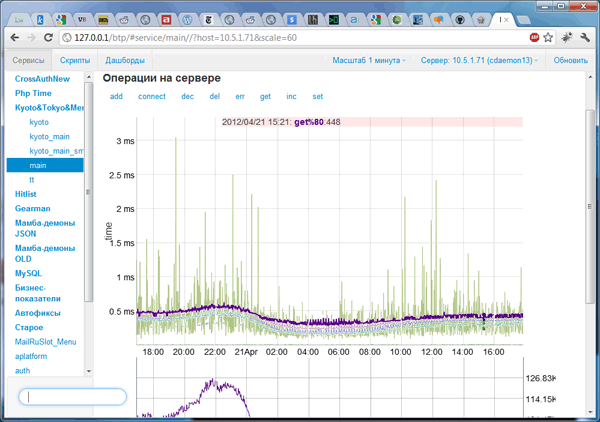Switch to the Lw browser tab
This screenshot has width=600, height=422.
pos(19,20)
